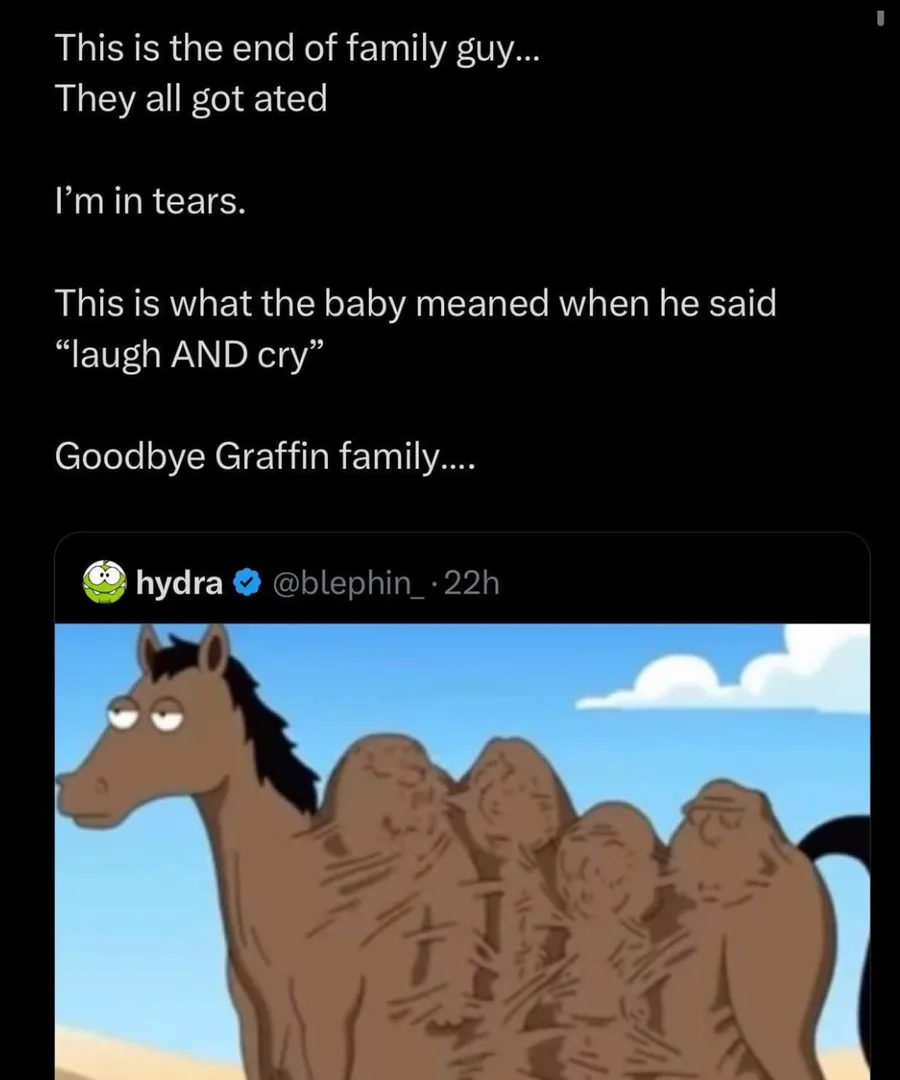Open the quoted post's horse-camel image
Screen dimensions: 900x1080
coord(462,850)
